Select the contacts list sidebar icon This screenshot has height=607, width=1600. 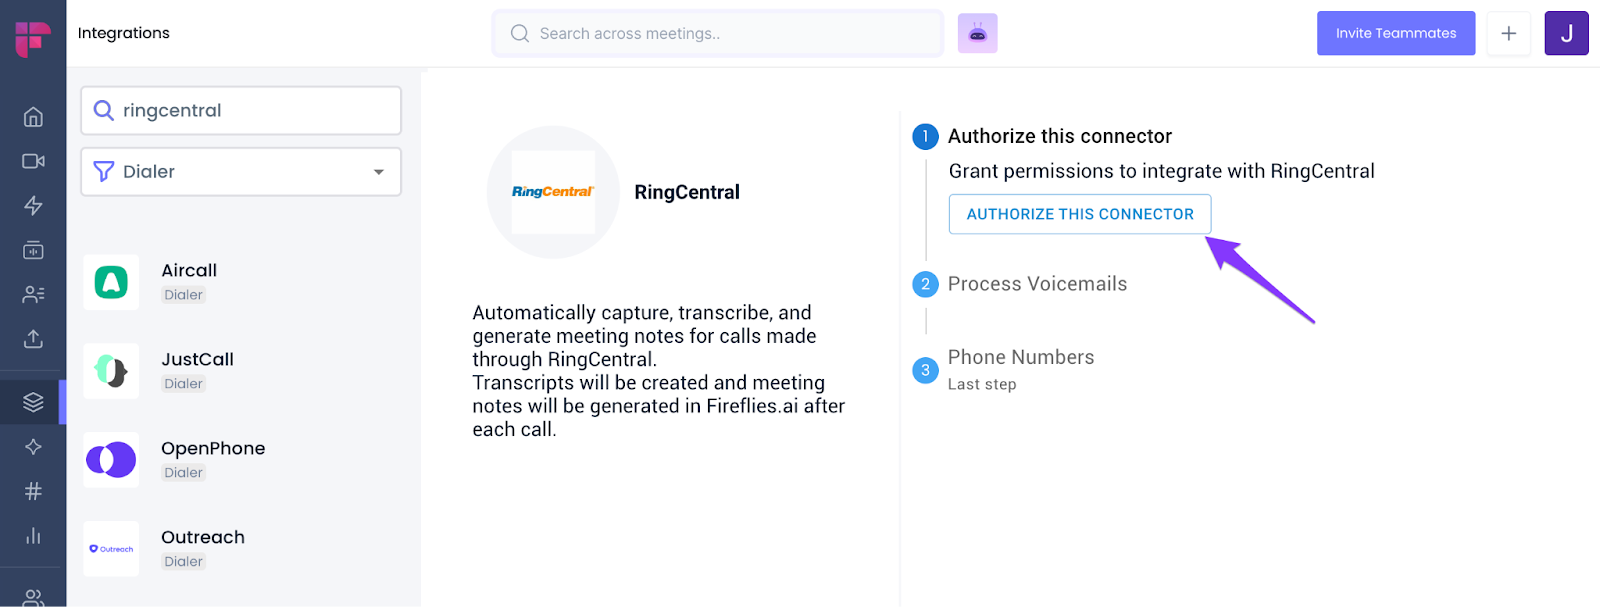point(33,294)
